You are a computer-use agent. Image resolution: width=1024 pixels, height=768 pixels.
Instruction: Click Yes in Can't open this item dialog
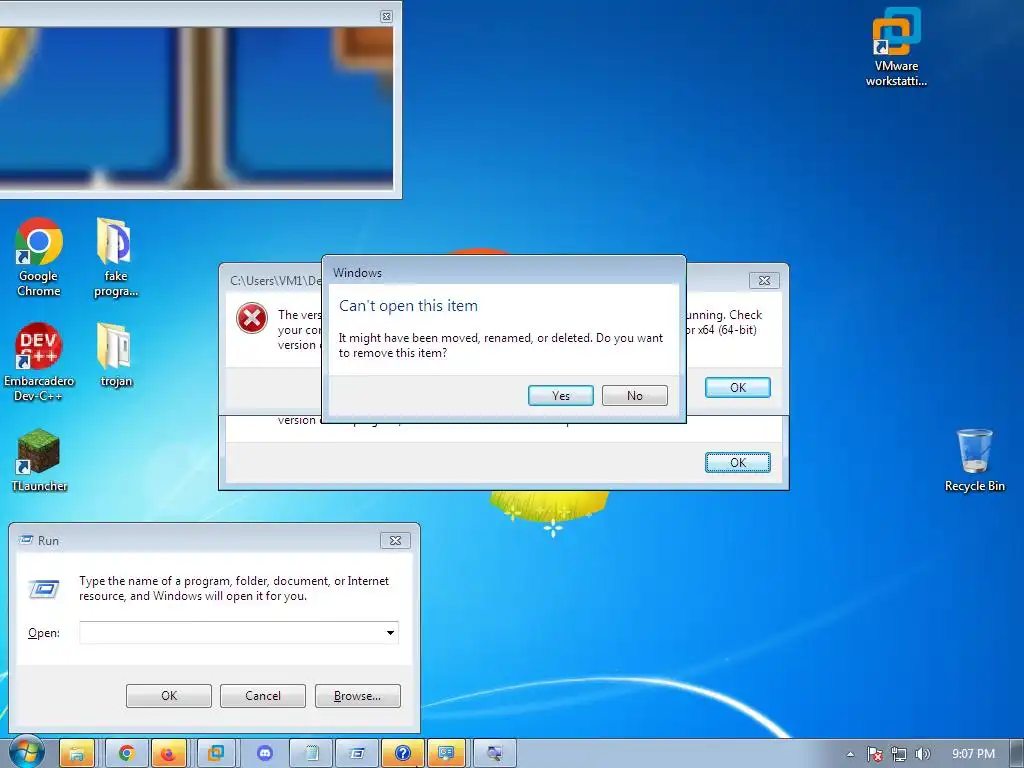[560, 395]
